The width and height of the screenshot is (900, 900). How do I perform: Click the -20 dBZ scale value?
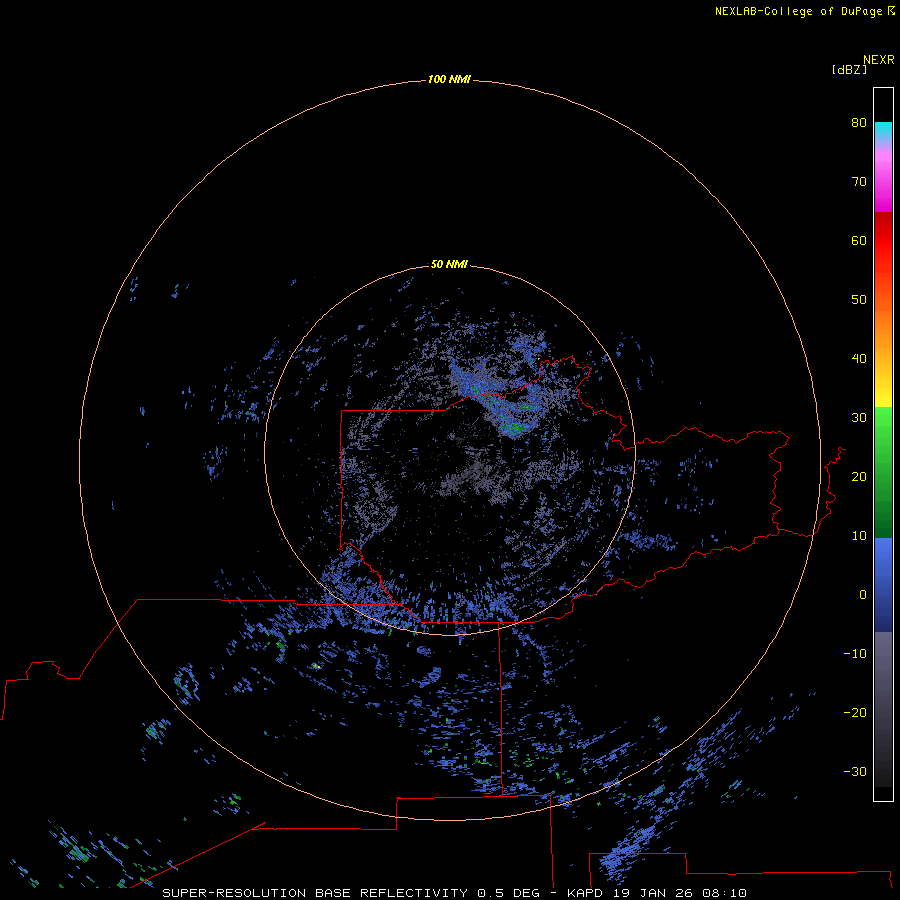click(x=855, y=712)
